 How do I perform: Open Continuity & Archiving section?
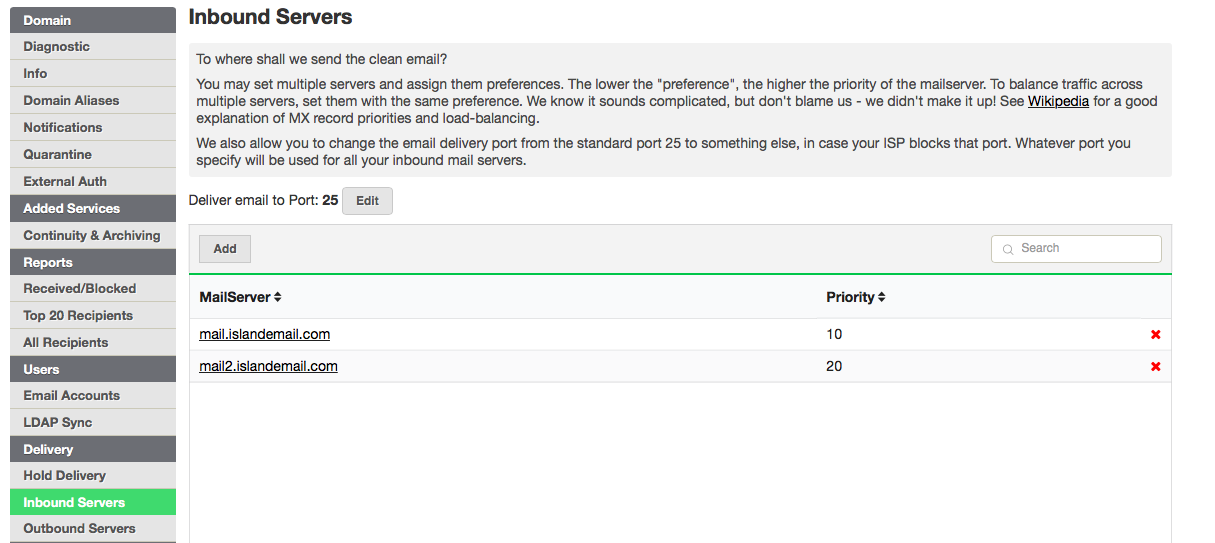tap(93, 236)
